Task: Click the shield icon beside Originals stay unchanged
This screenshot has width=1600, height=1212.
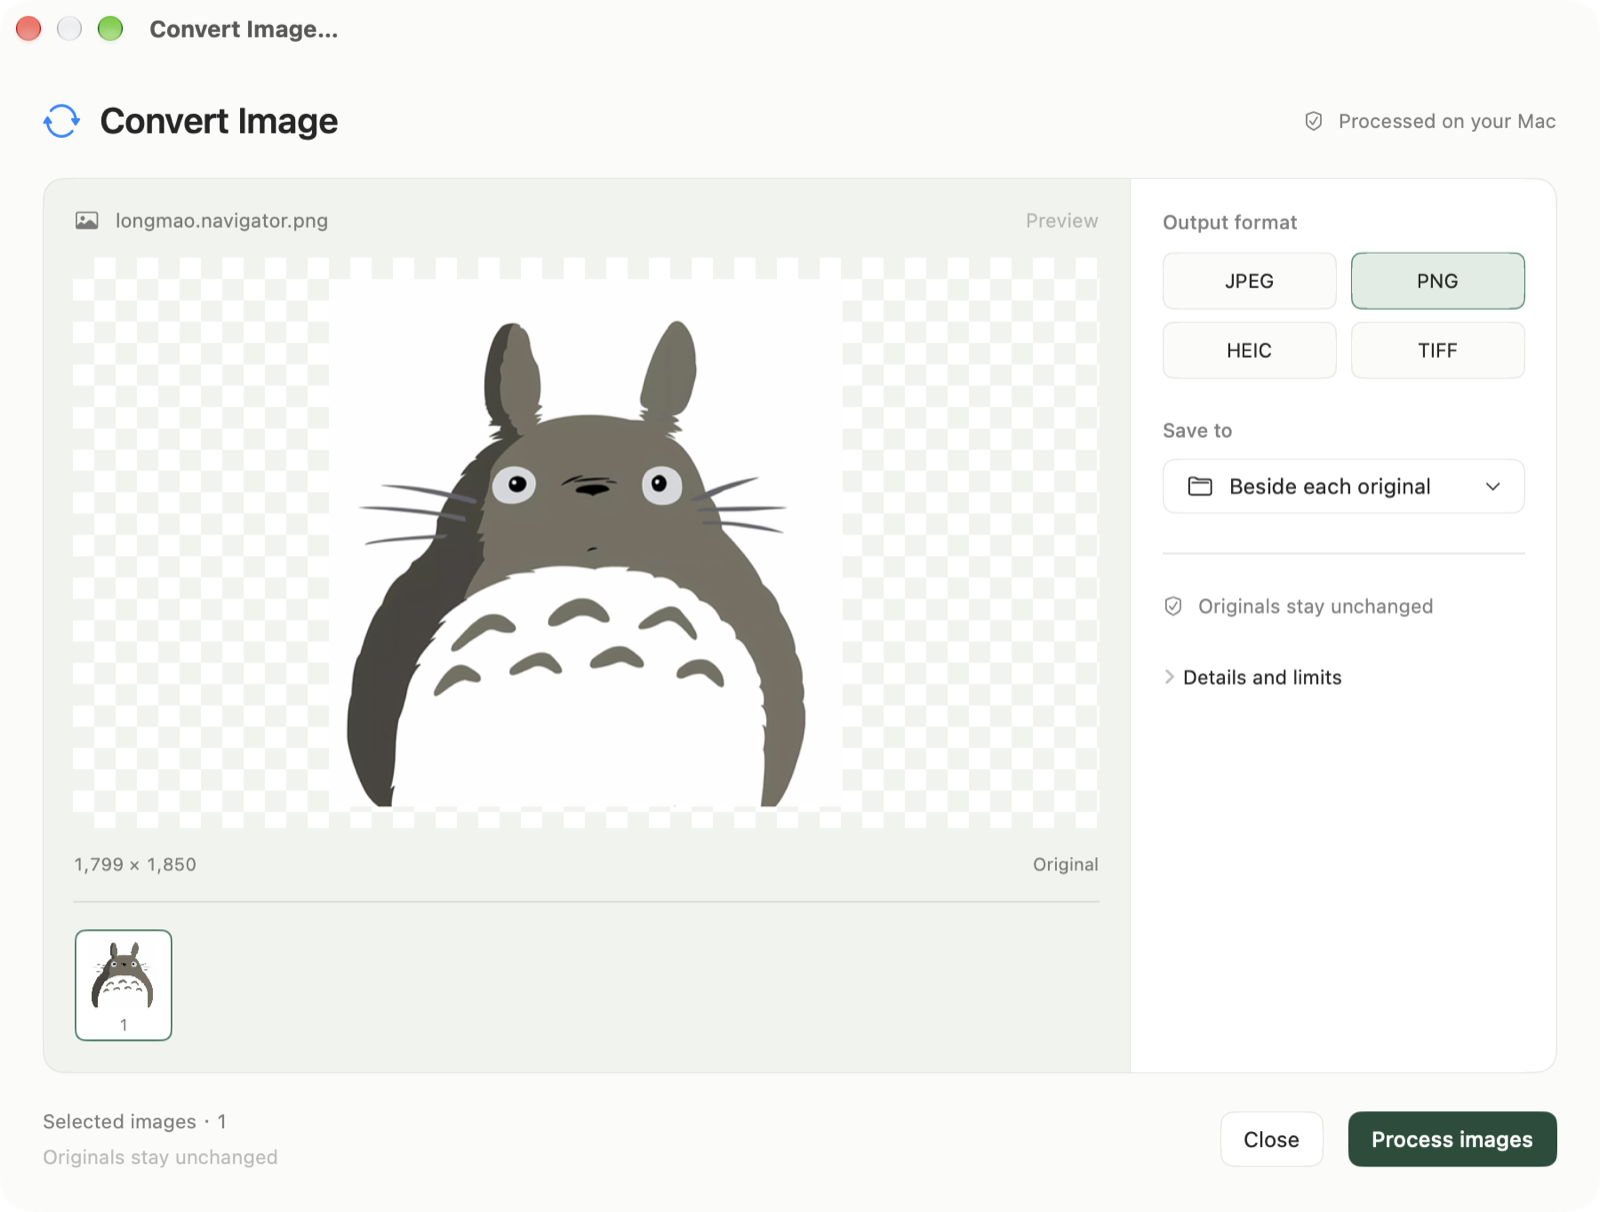Action: tap(1173, 606)
